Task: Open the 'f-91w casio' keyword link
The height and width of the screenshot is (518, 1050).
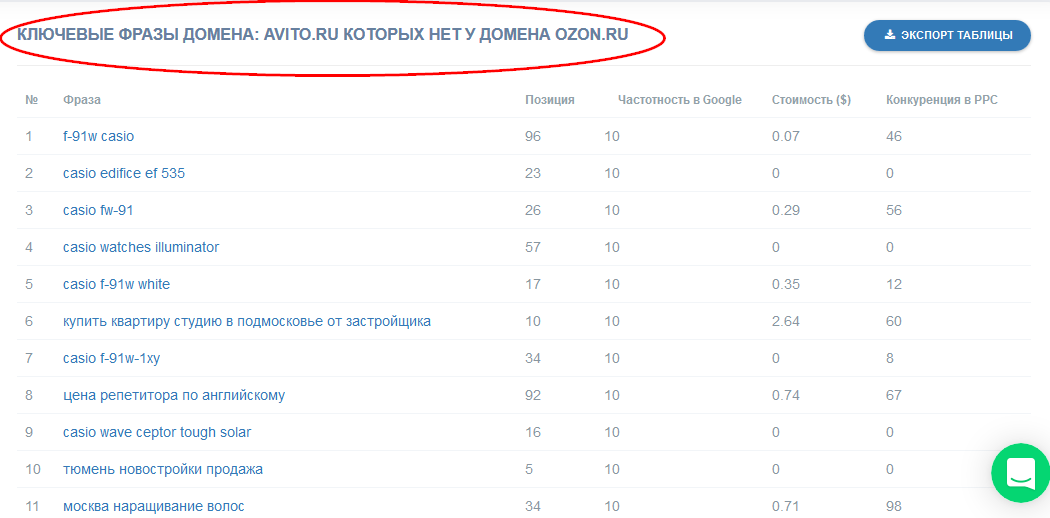Action: (x=98, y=136)
